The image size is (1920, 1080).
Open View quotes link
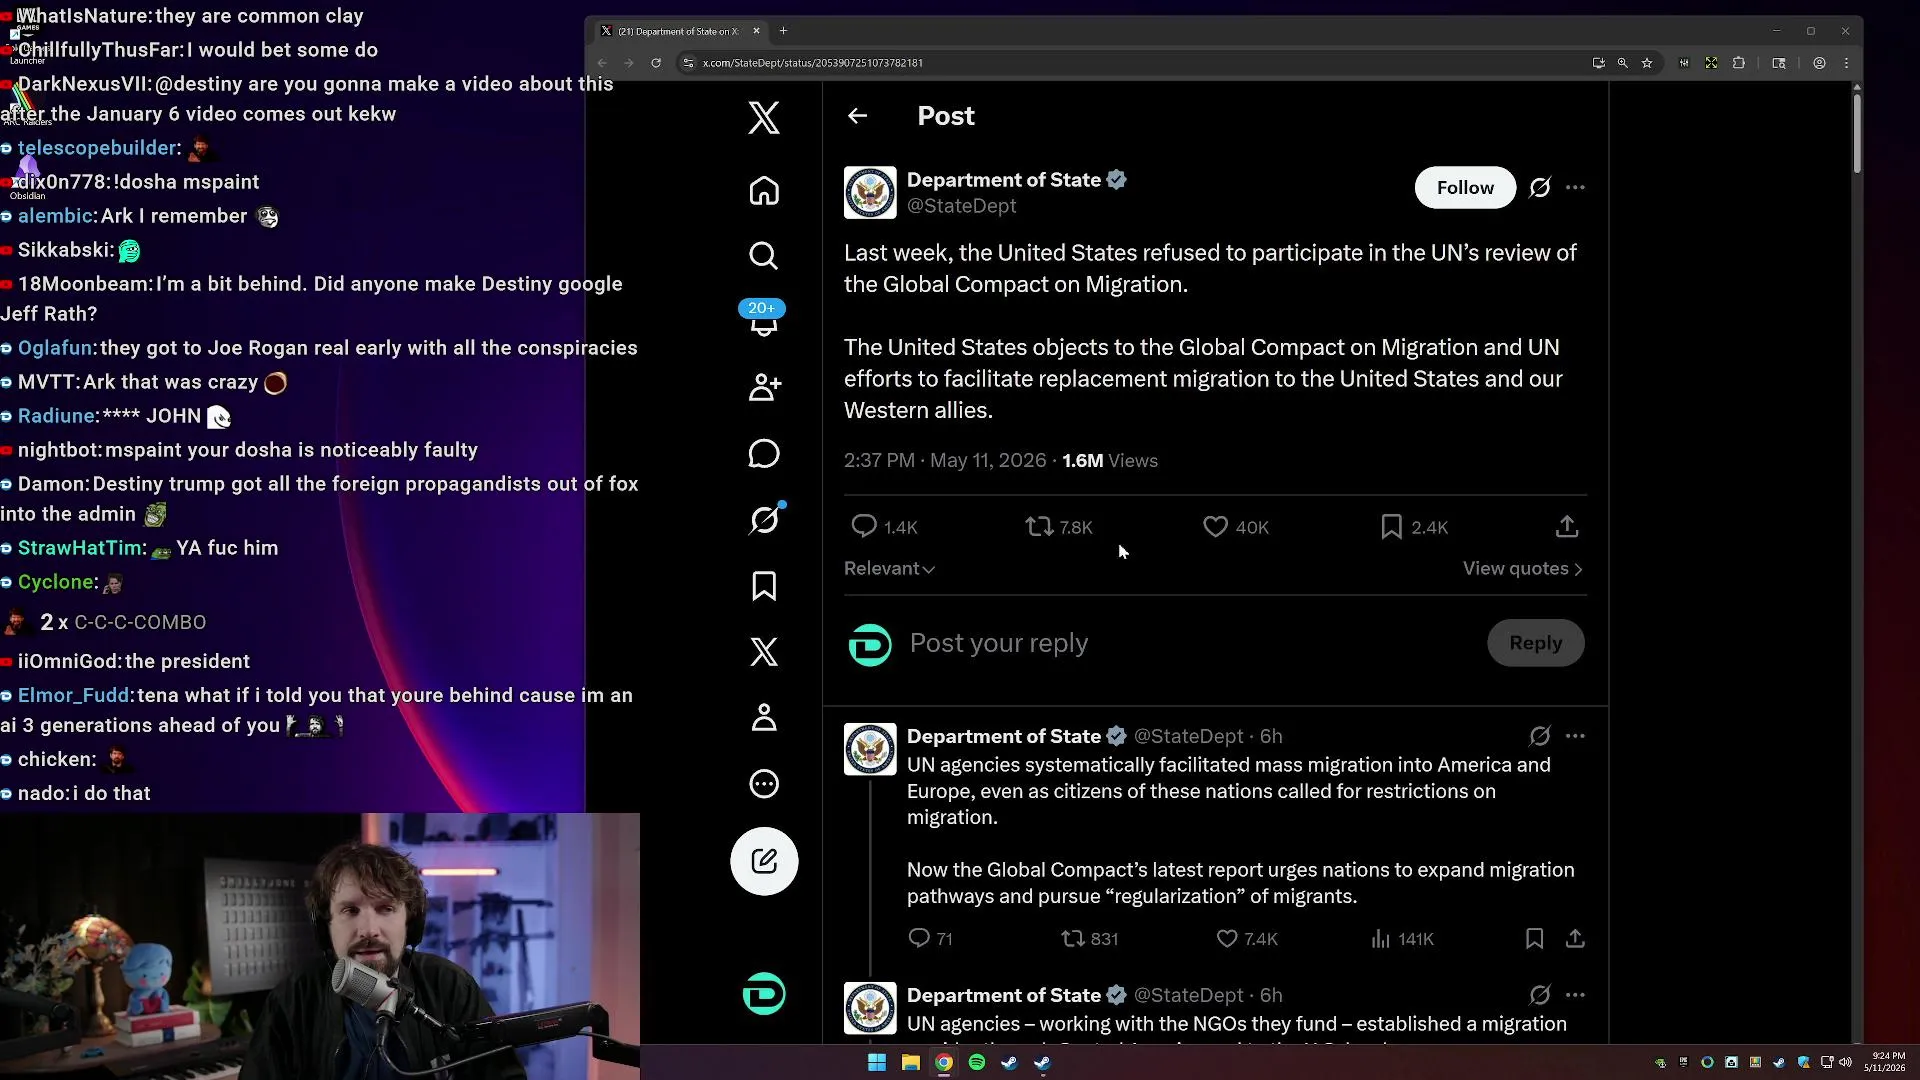click(1523, 569)
